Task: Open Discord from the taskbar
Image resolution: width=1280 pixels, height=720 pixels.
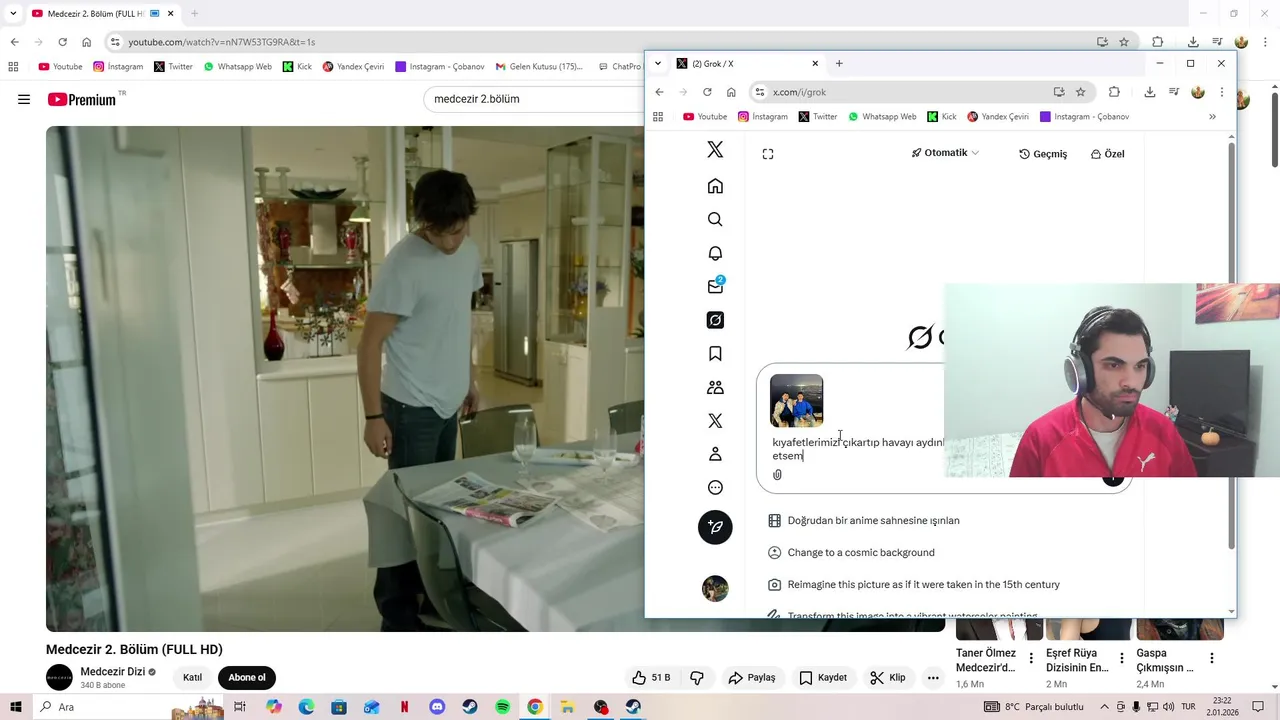Action: pos(437,707)
